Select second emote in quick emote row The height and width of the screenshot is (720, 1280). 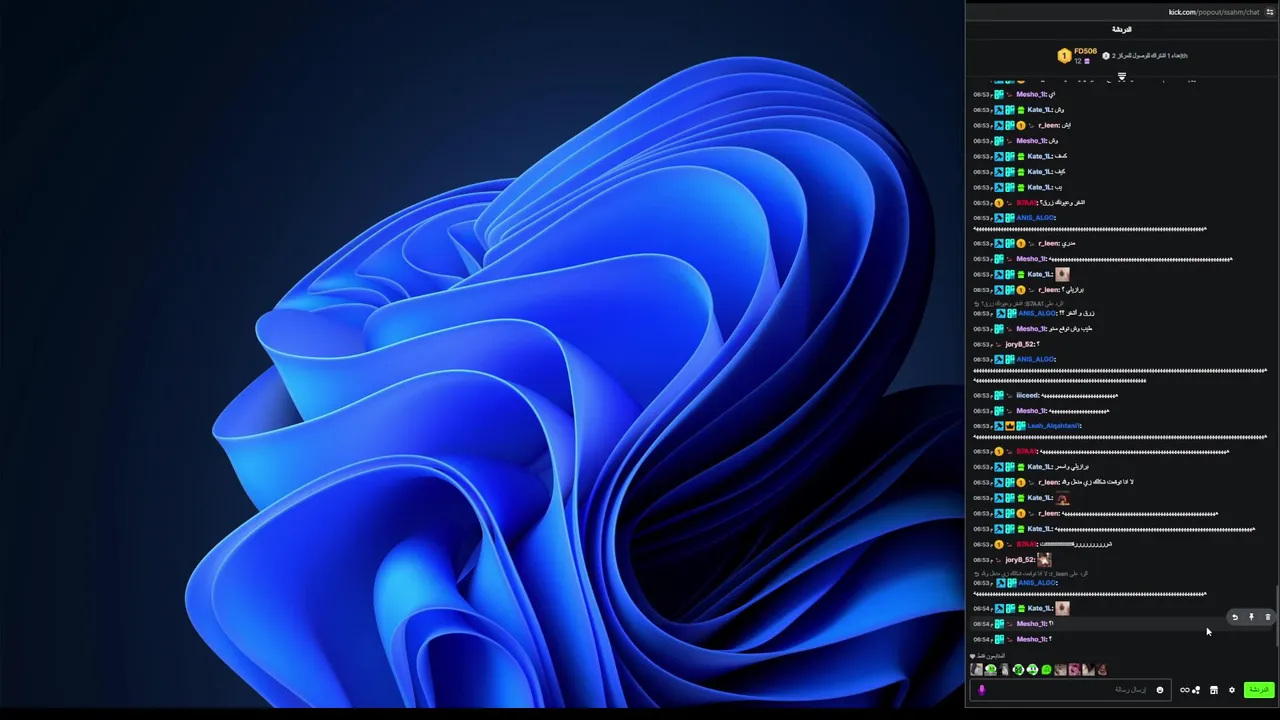tap(990, 670)
